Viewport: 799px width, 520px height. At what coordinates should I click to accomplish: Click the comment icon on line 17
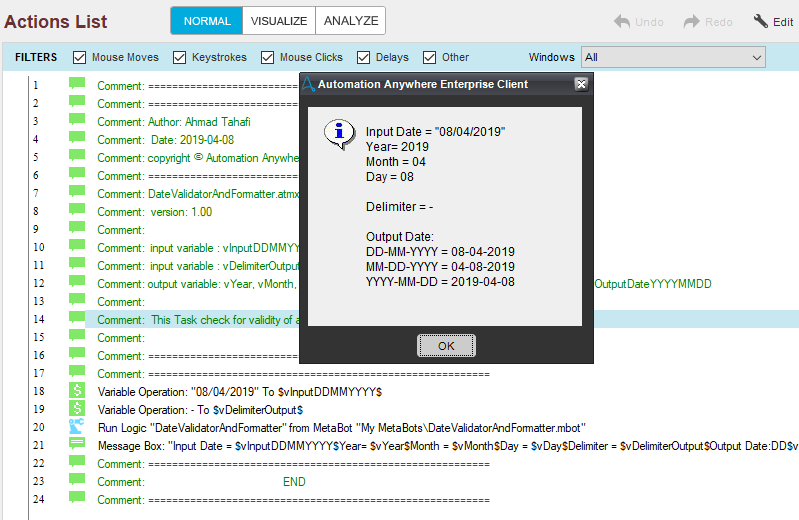tap(77, 372)
